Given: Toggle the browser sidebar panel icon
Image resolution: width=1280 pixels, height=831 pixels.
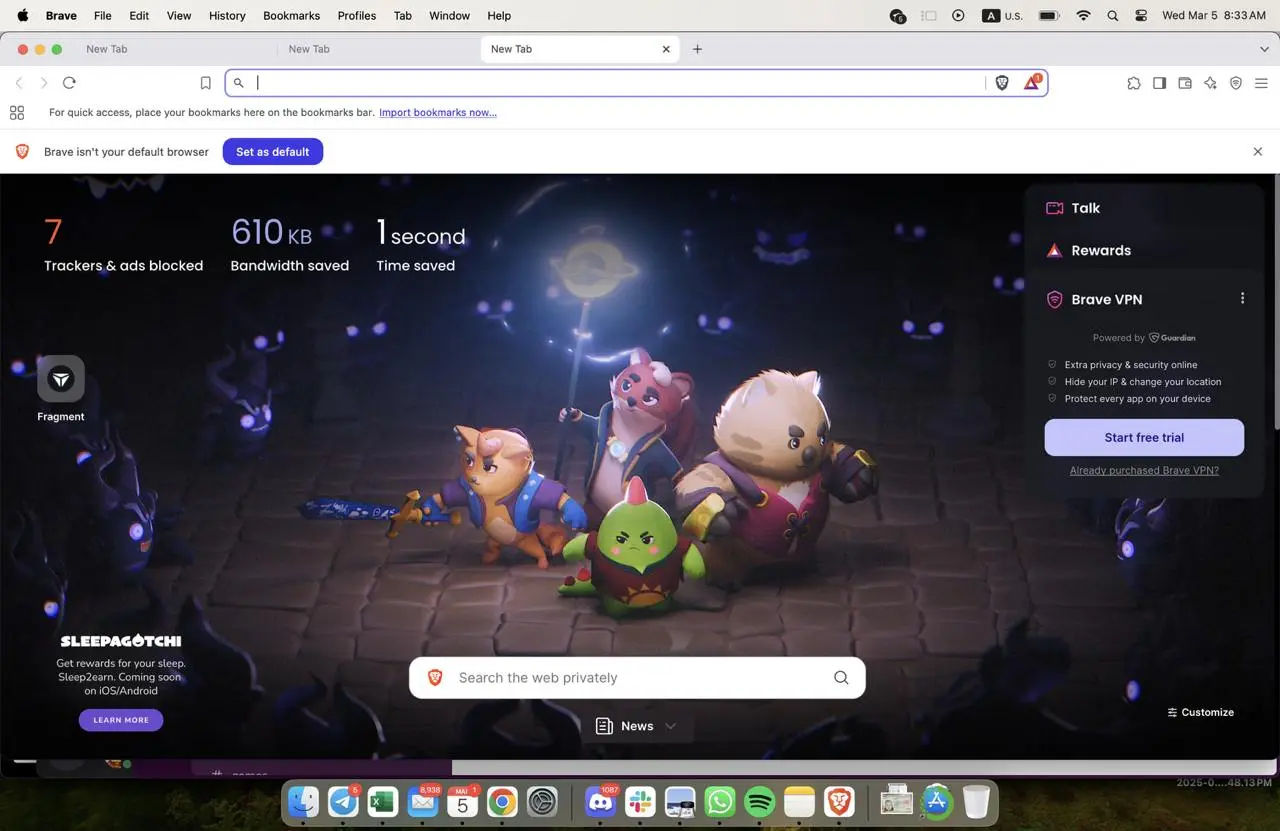Looking at the screenshot, I should point(1159,83).
